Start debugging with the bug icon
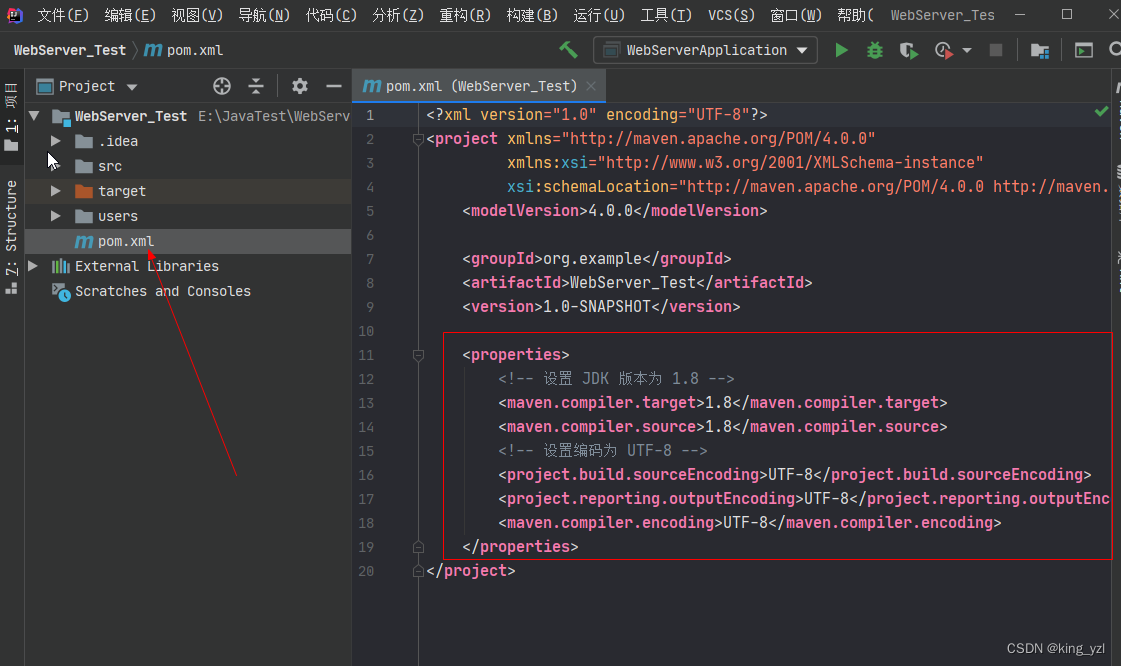1121x666 pixels. pos(874,50)
